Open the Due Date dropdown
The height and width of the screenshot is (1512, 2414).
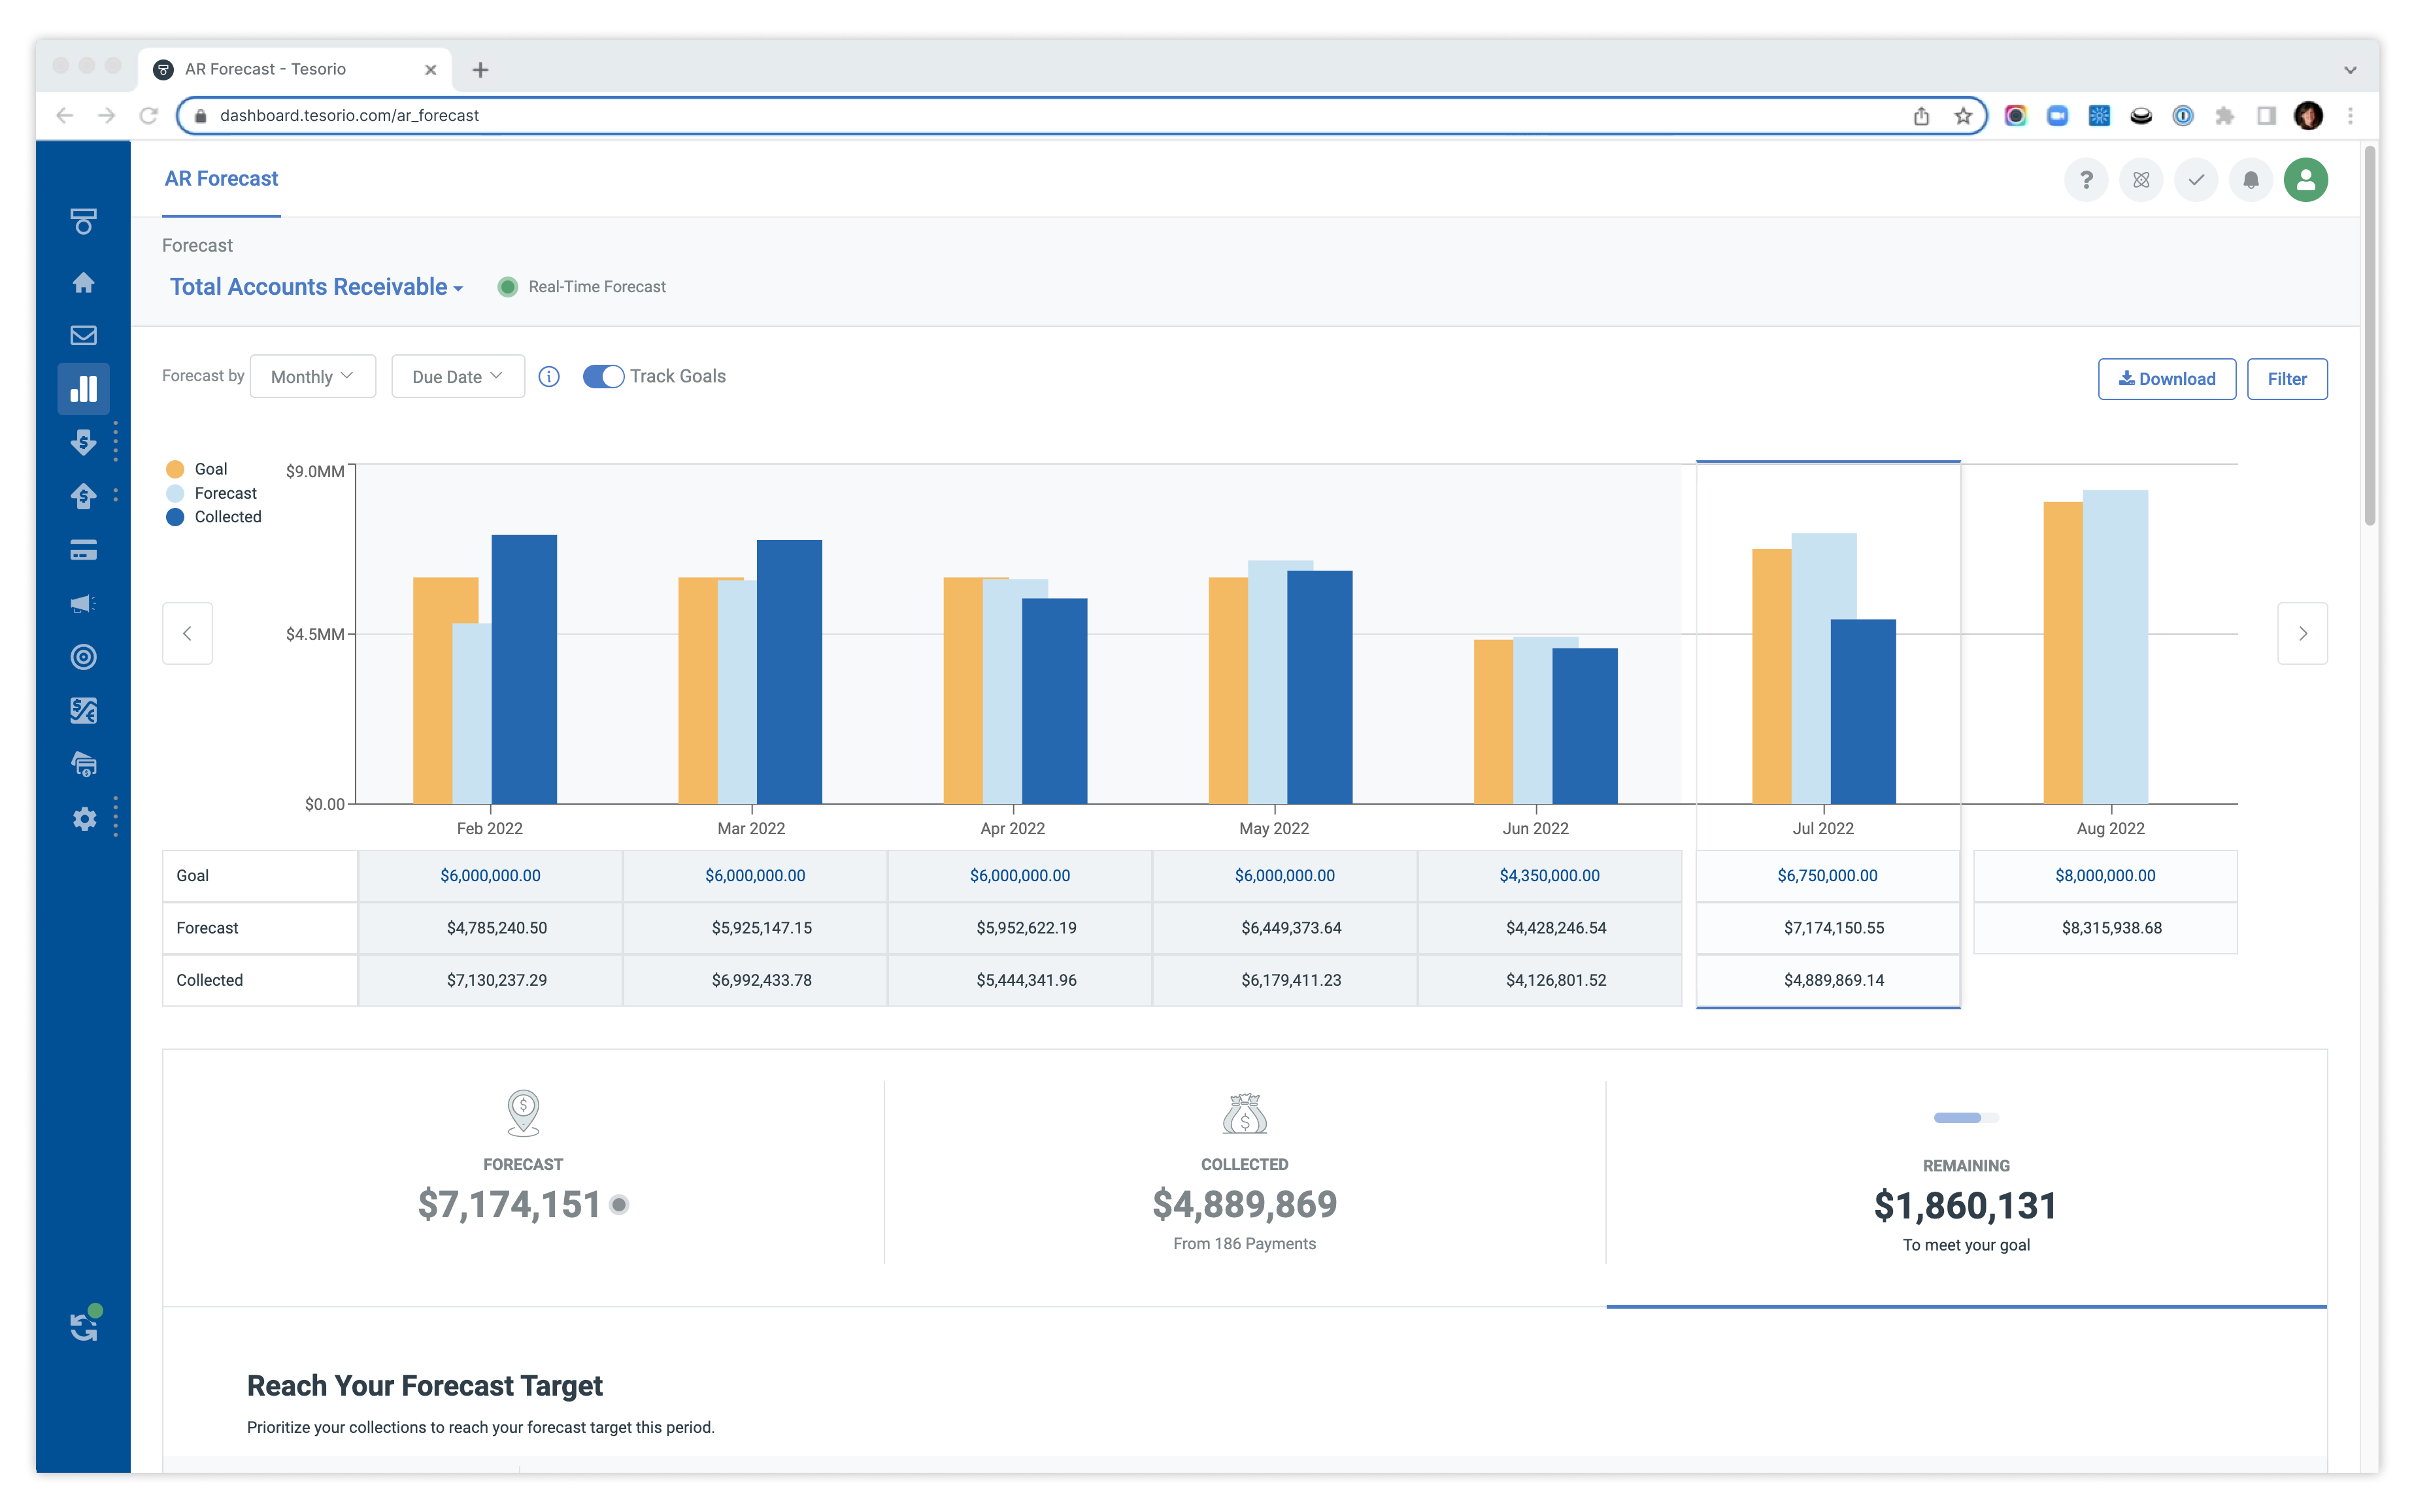[x=457, y=377]
